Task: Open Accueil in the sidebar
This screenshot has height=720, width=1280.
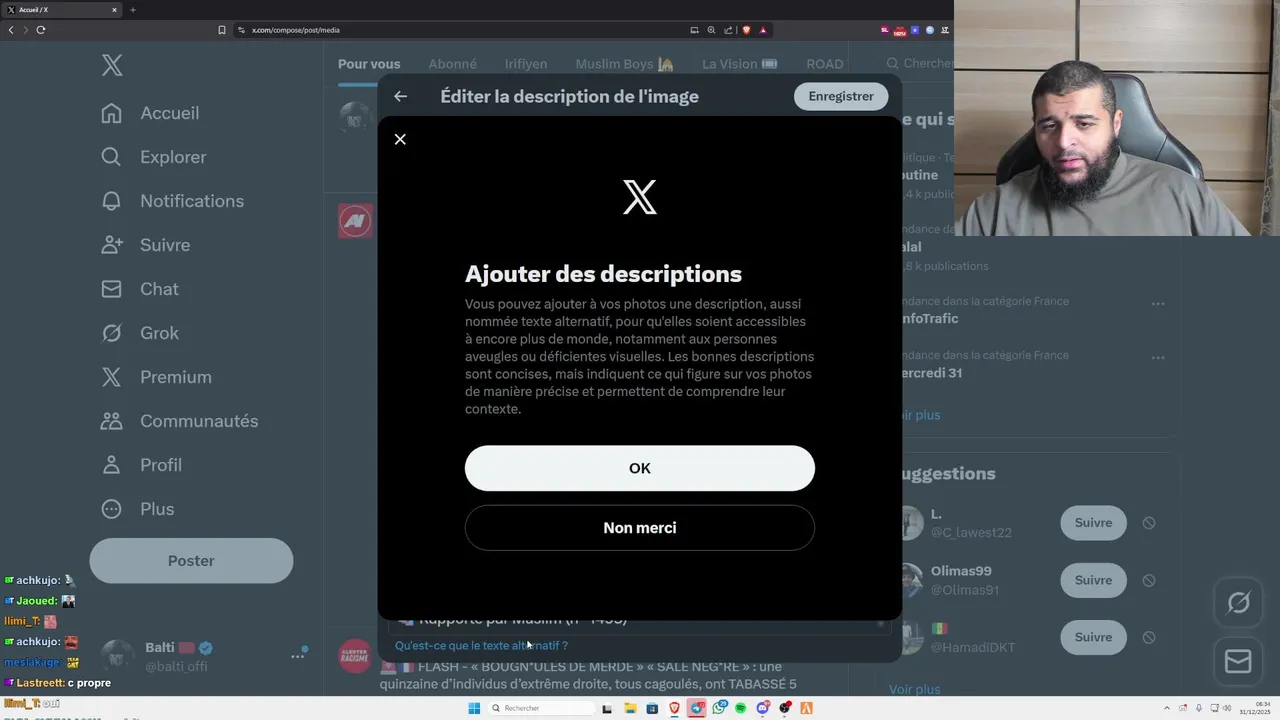Action: [x=150, y=113]
